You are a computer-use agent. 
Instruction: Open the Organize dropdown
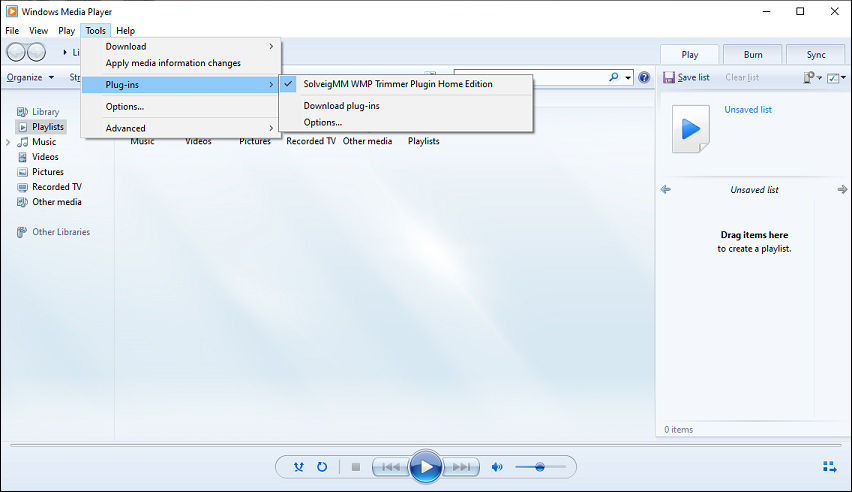pos(30,77)
